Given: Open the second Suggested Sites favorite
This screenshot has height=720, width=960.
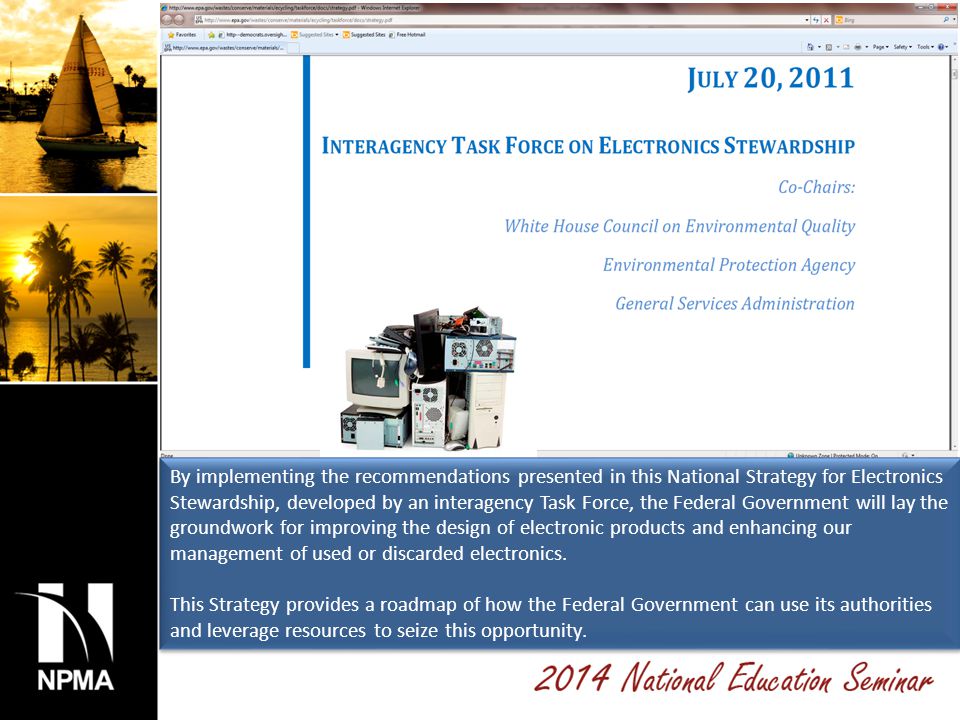Looking at the screenshot, I should pyautogui.click(x=364, y=35).
